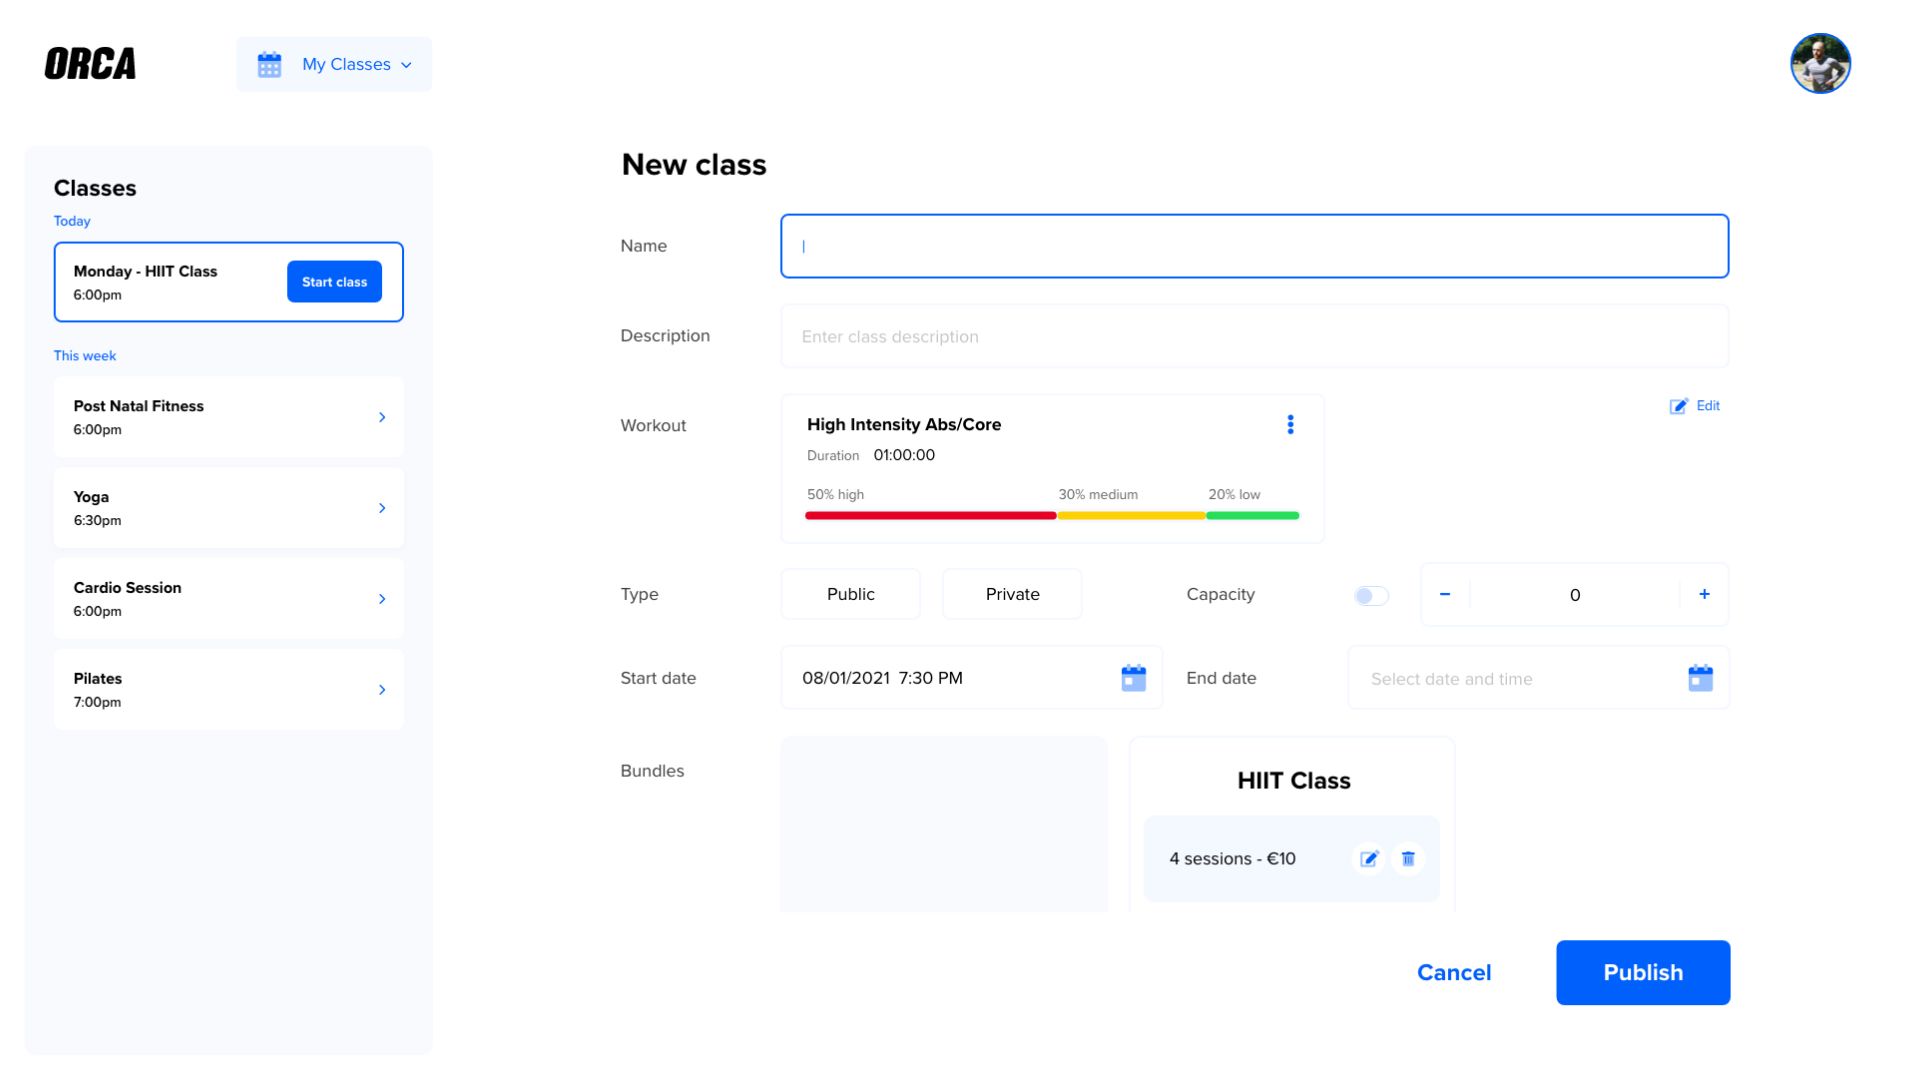The height and width of the screenshot is (1080, 1920).
Task: Cancel creating the new class
Action: tap(1454, 973)
